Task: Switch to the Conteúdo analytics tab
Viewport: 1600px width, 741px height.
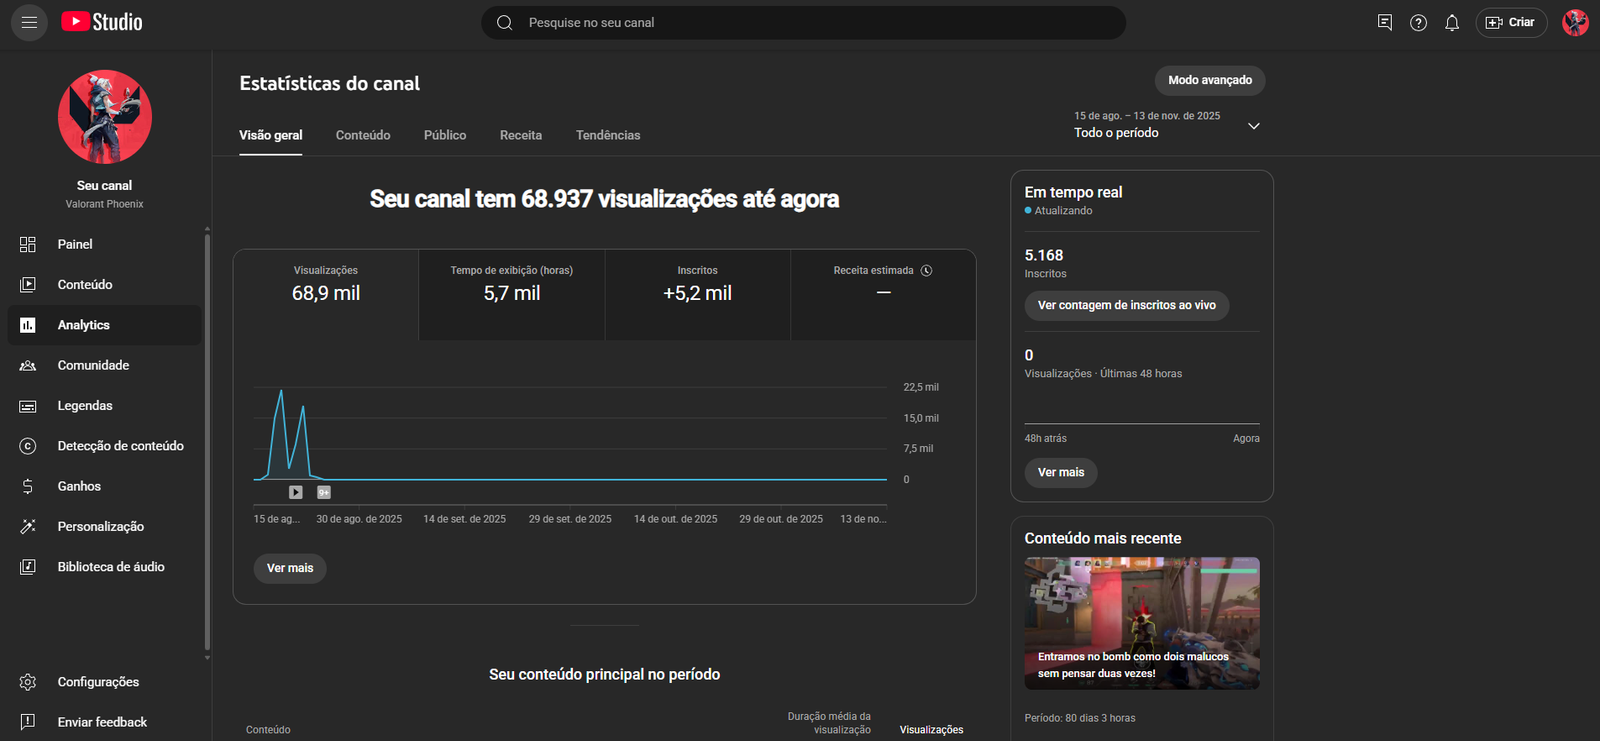Action: 363,135
